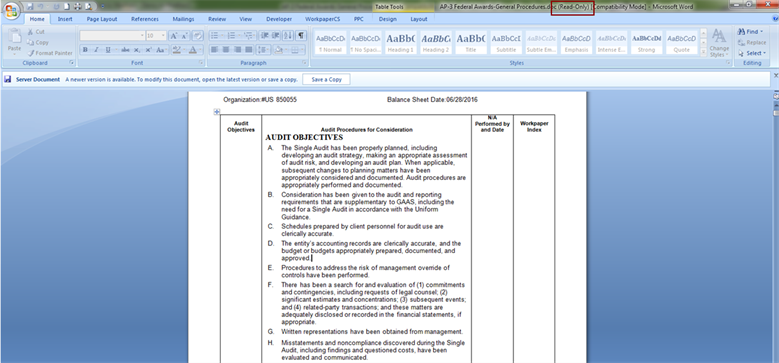
Task: Click the table move handle
Action: (x=217, y=112)
